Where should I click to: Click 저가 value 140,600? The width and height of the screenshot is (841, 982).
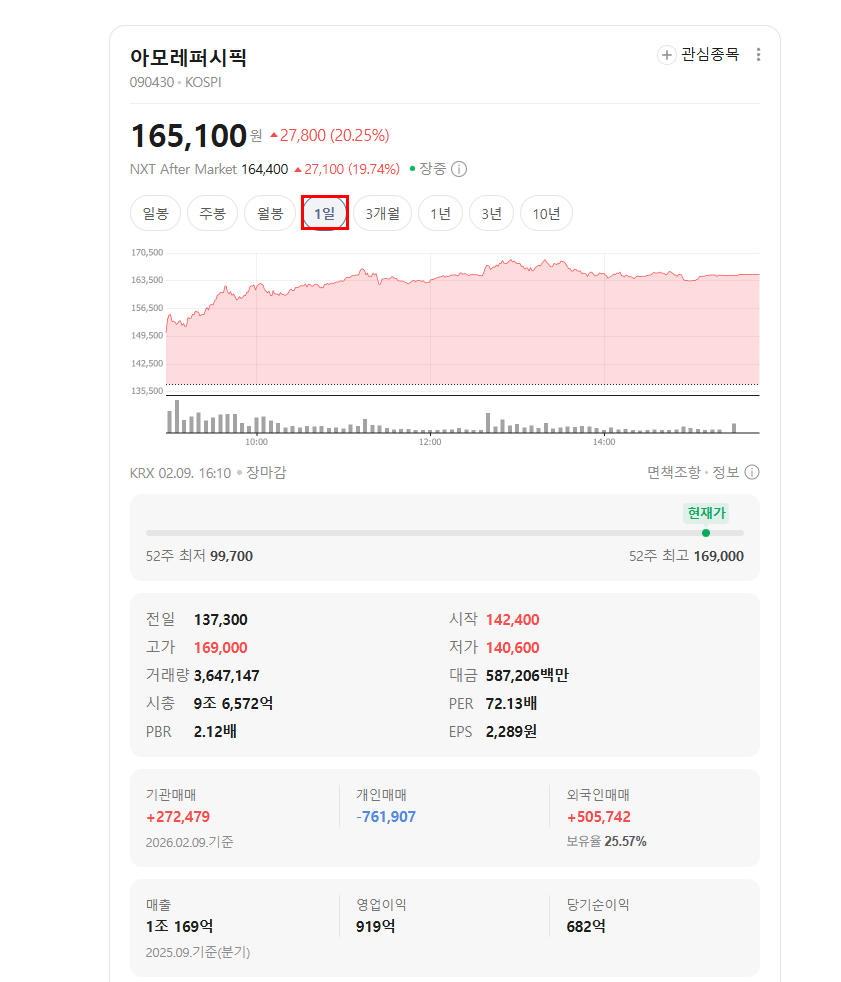pos(512,648)
